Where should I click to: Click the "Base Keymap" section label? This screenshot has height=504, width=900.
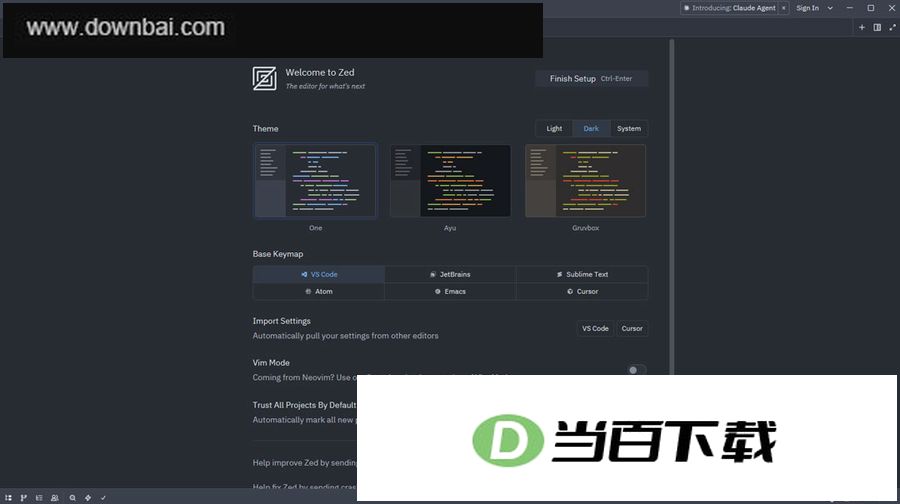pos(278,254)
